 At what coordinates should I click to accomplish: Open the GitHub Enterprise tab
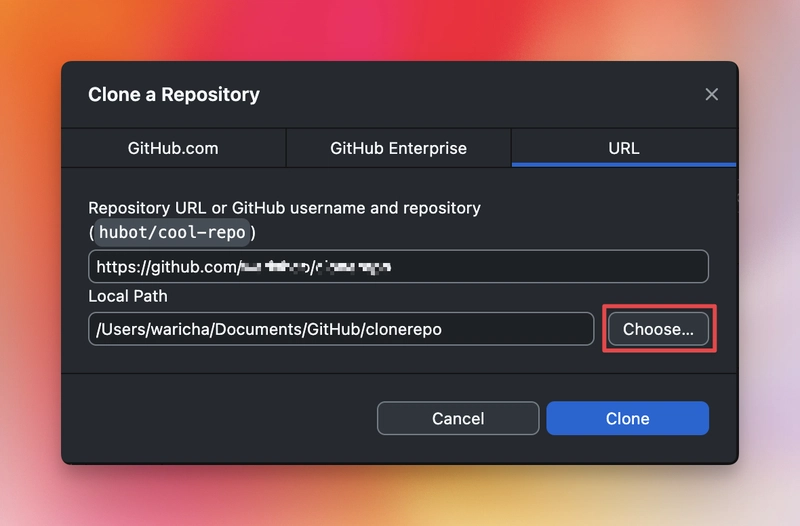tap(398, 148)
